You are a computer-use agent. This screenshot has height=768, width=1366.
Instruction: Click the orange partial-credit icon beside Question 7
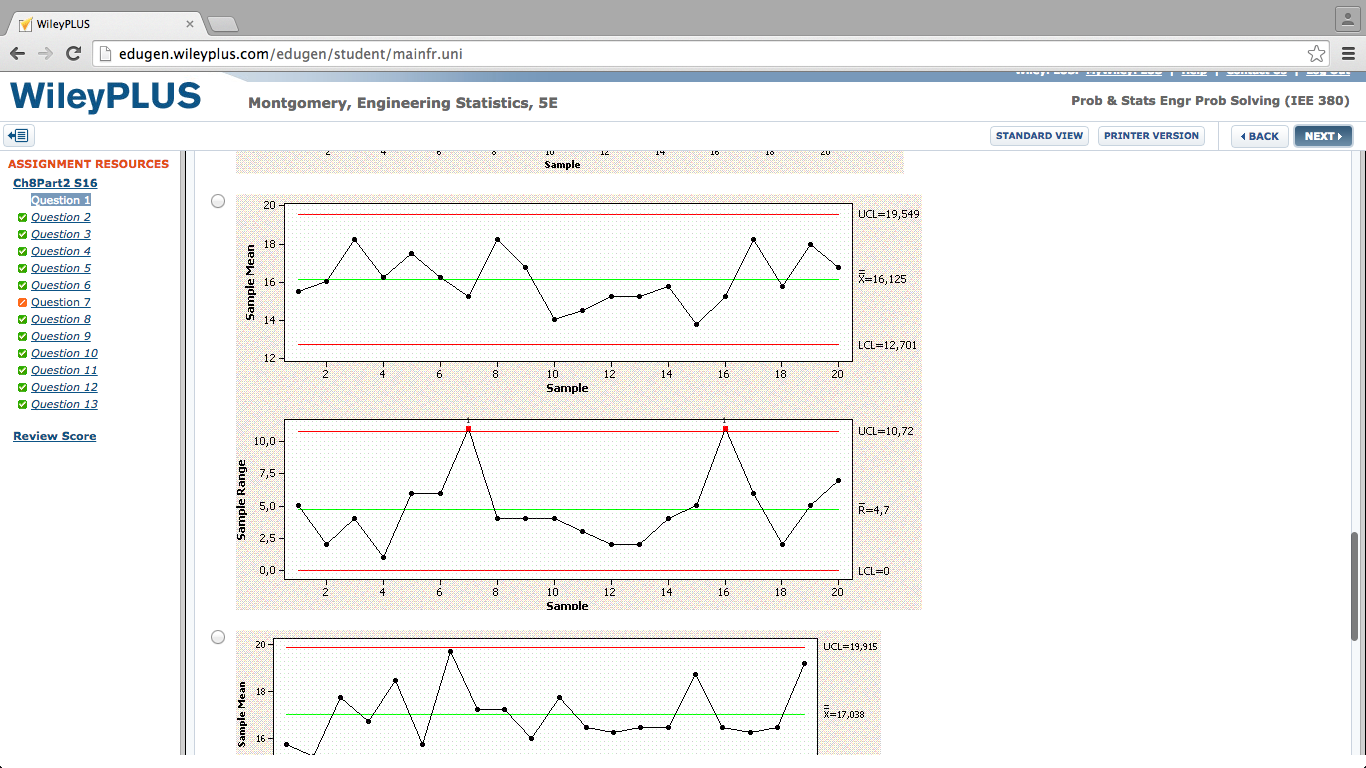click(x=22, y=303)
